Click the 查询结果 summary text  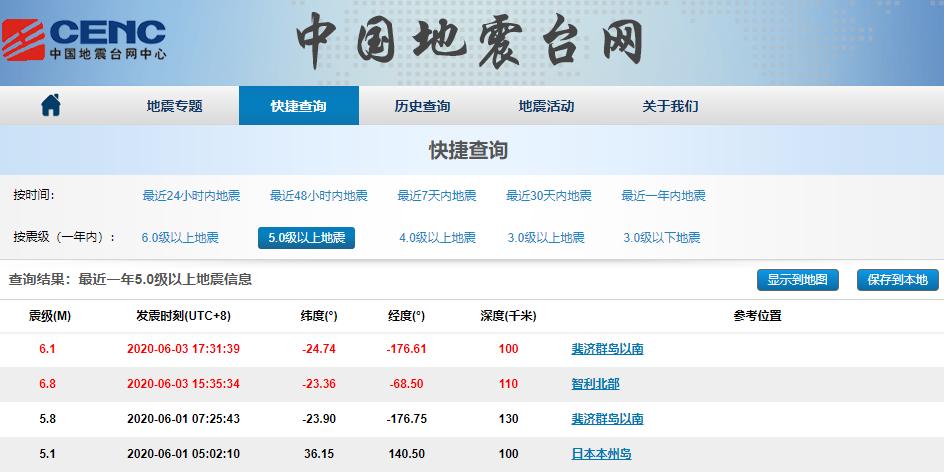pos(130,279)
